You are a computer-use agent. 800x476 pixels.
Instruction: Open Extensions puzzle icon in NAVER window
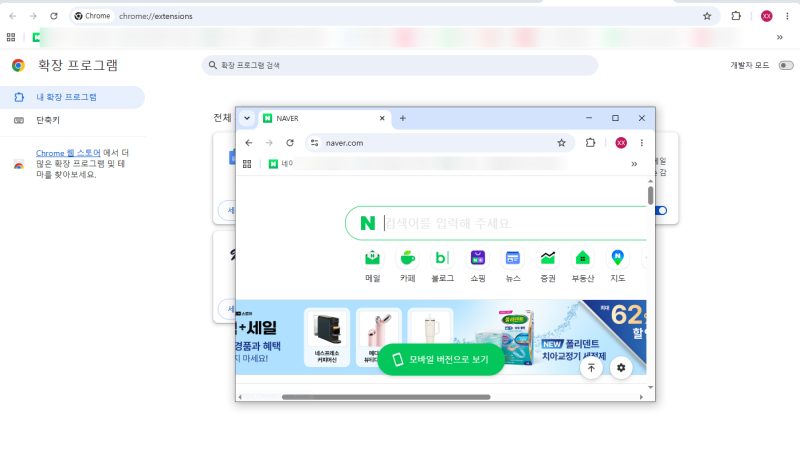point(590,143)
